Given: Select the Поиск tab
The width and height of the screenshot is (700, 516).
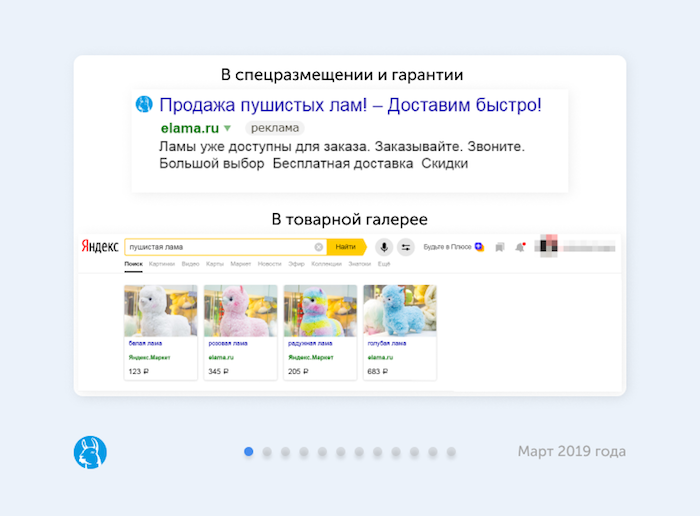Looking at the screenshot, I should (133, 264).
